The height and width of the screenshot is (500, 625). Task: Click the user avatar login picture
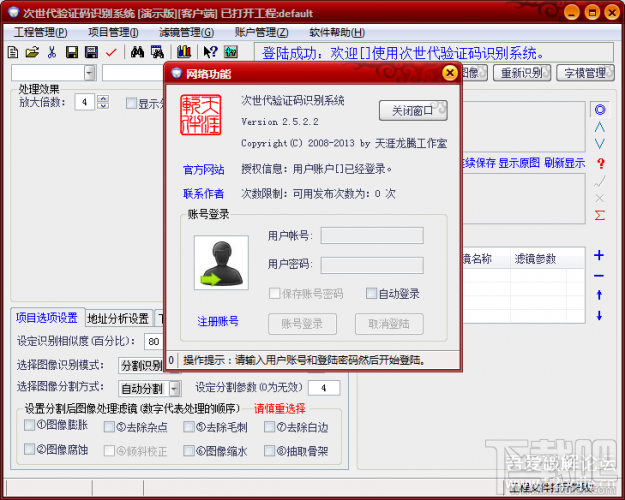pos(221,262)
